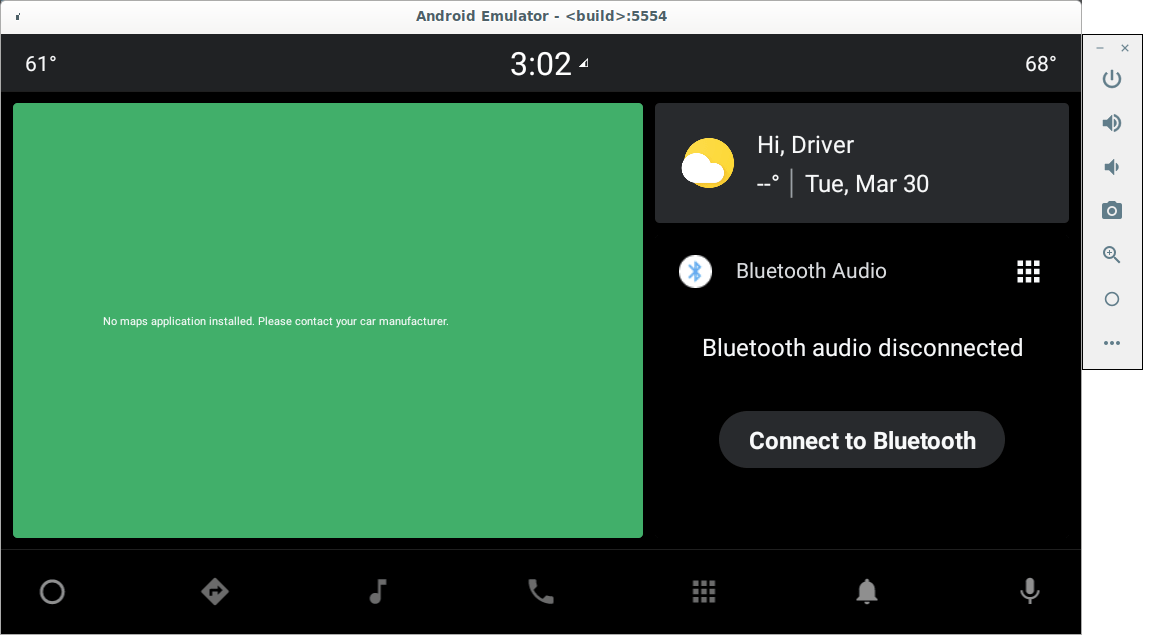Click the Tue, Mar 30 date text

867,183
